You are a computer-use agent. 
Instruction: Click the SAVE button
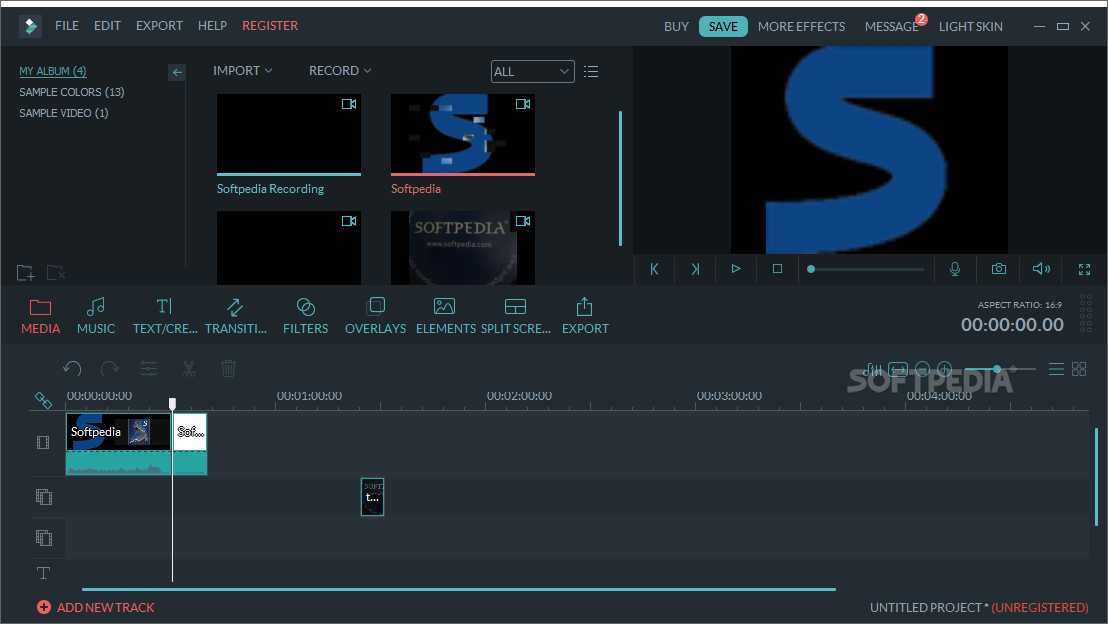coord(723,27)
